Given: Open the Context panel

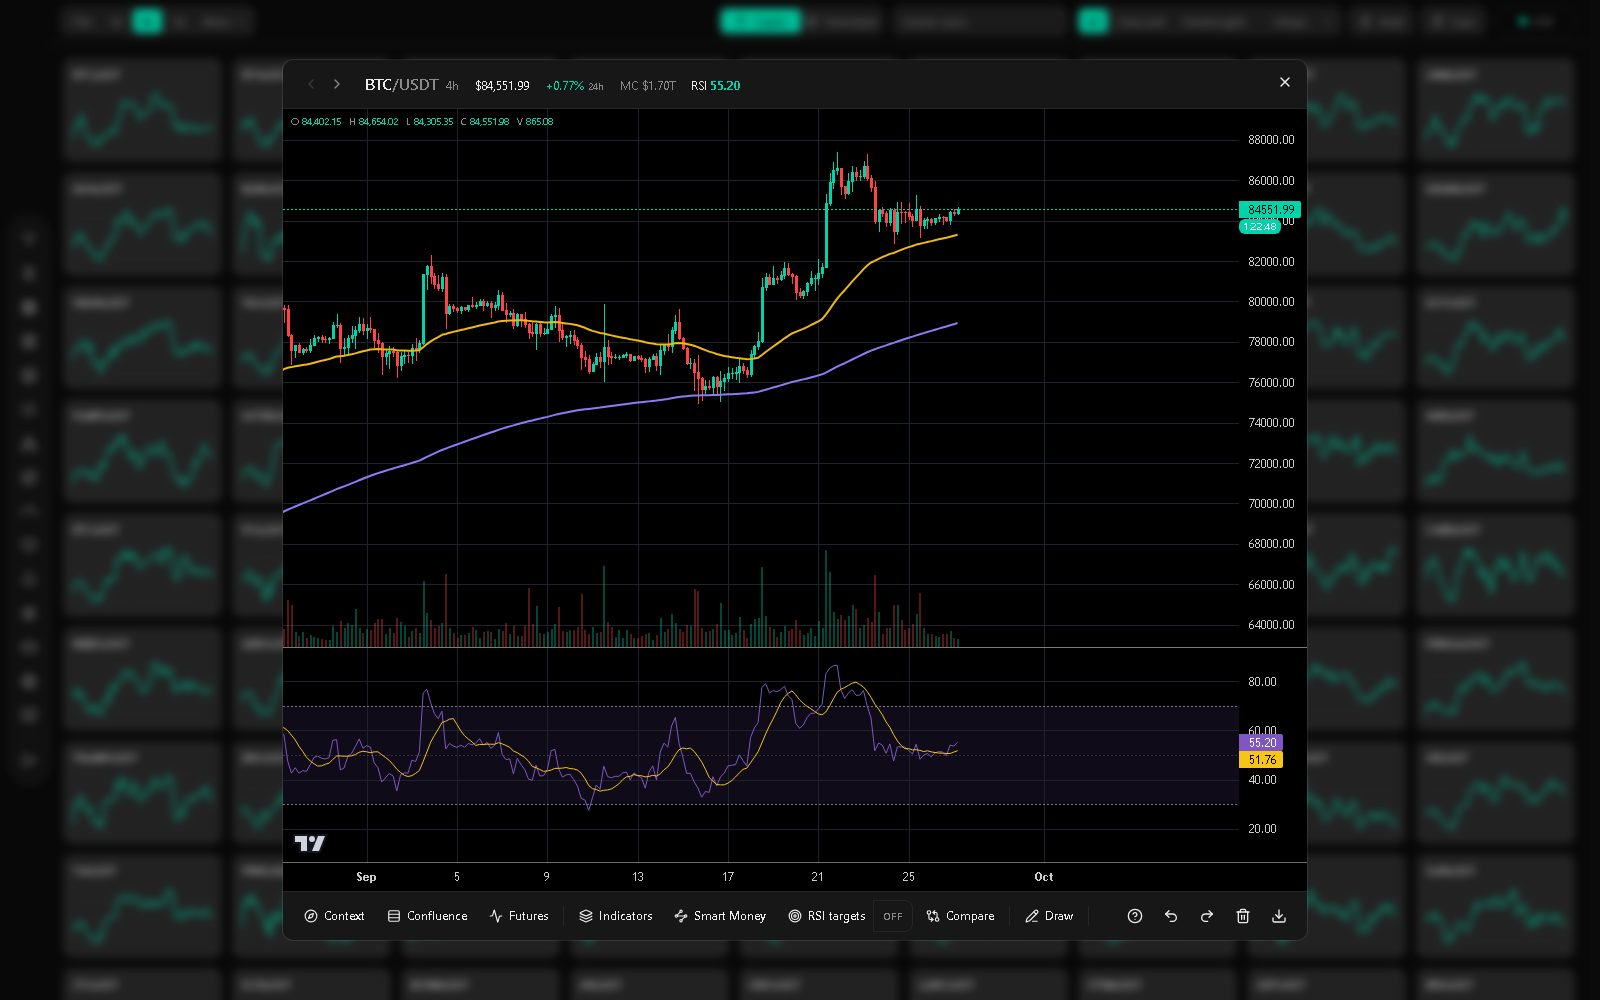Looking at the screenshot, I should point(335,916).
